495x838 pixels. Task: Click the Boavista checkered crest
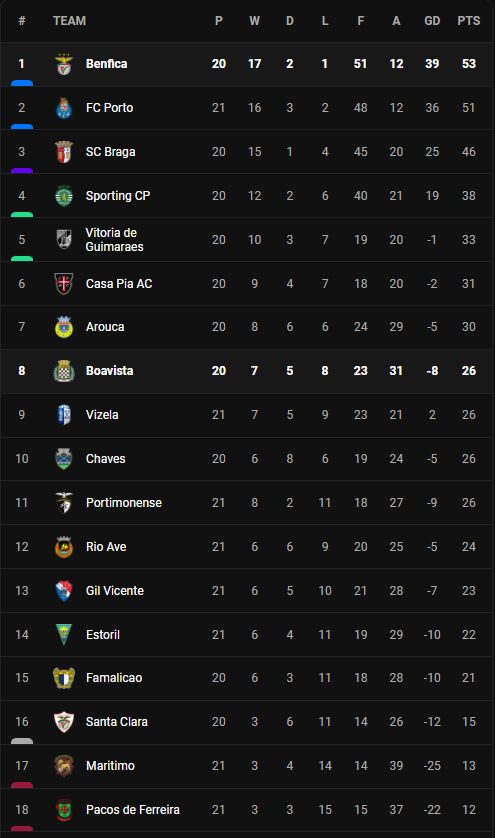64,371
